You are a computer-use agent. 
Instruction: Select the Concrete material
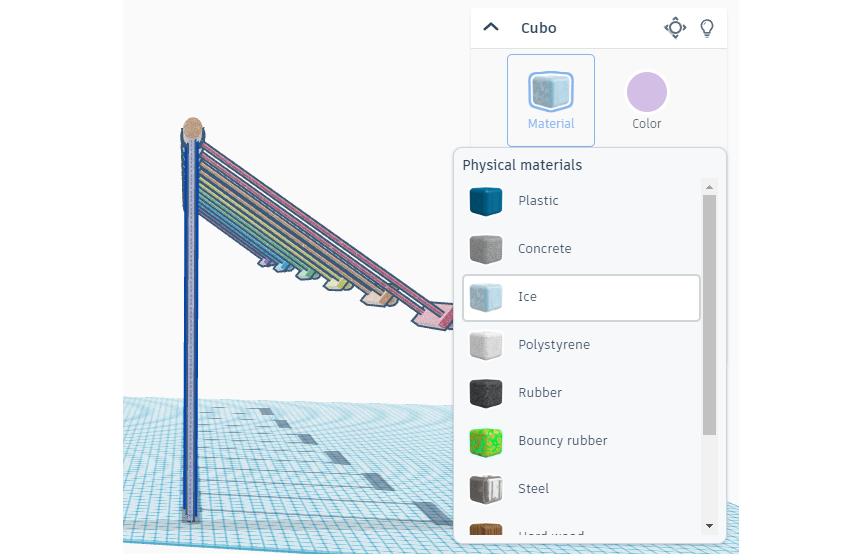[582, 249]
